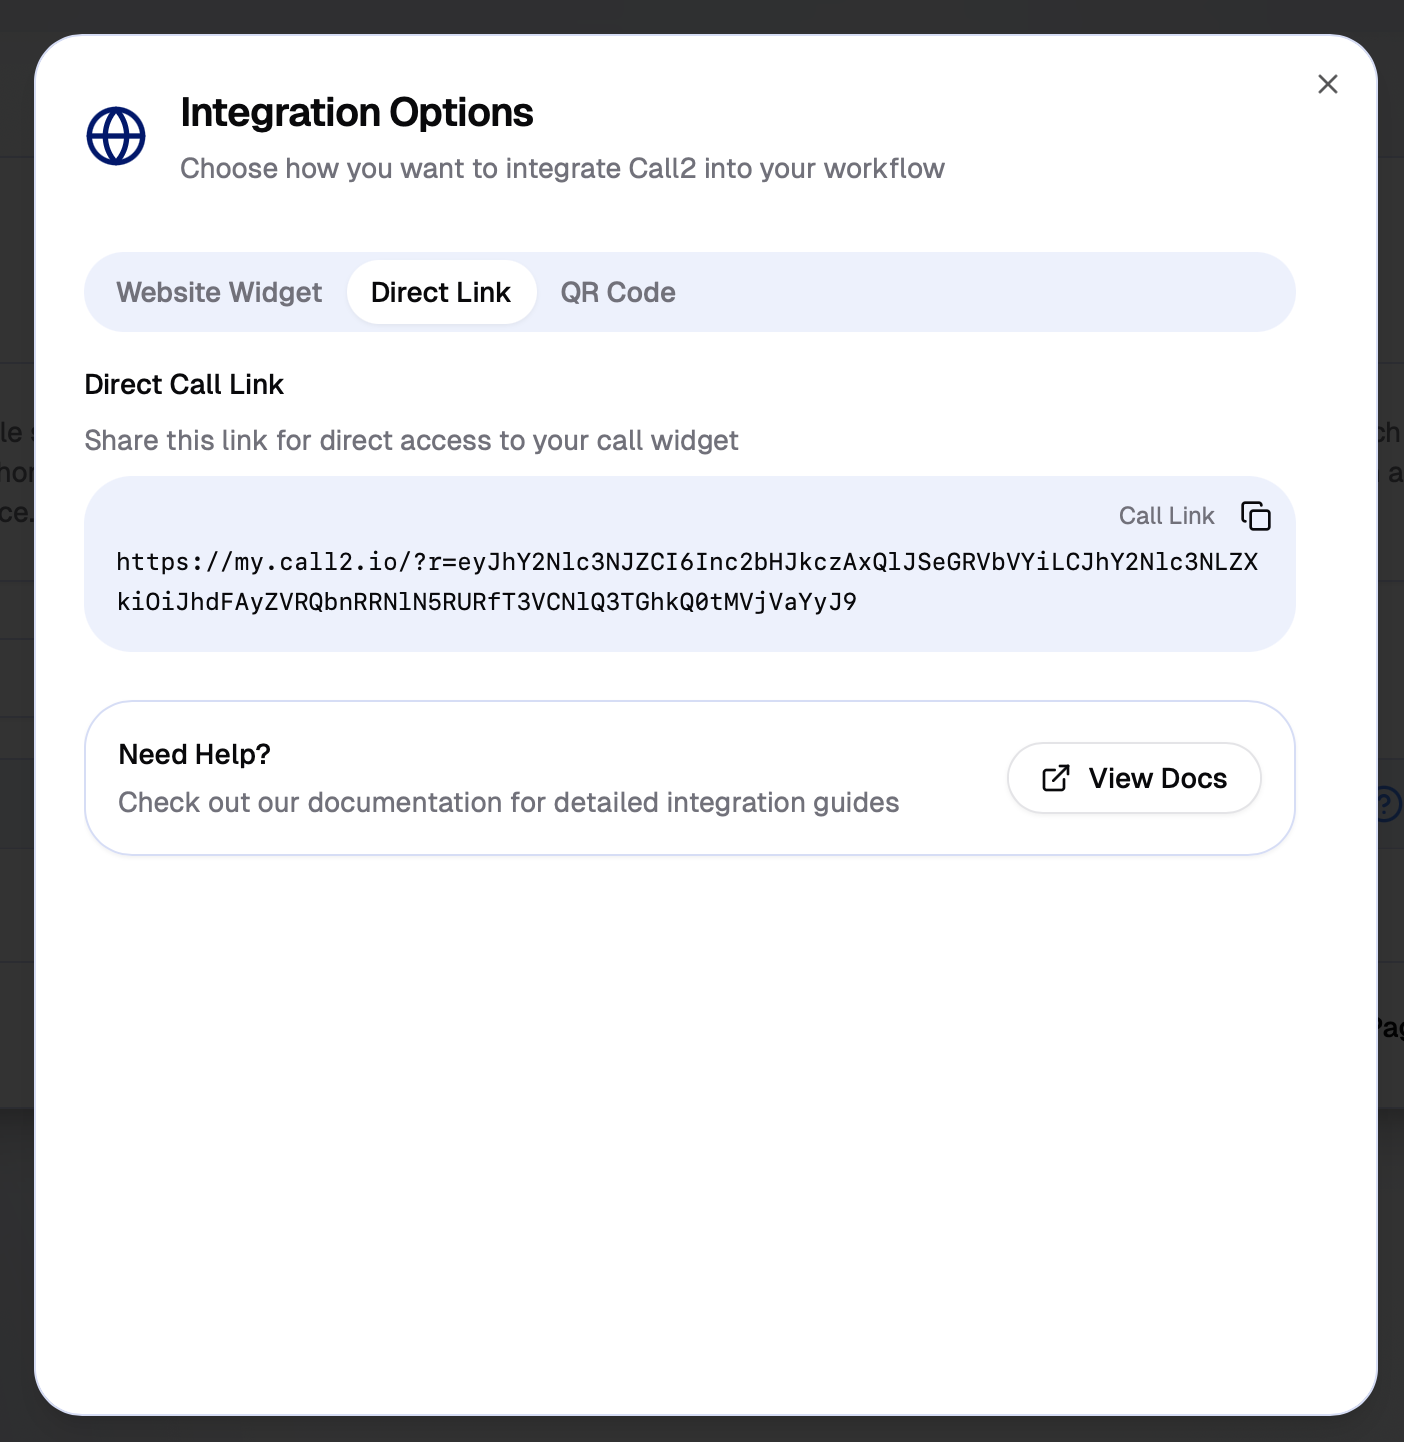Click the external-link icon inside View Docs
The image size is (1404, 1442).
click(1056, 778)
